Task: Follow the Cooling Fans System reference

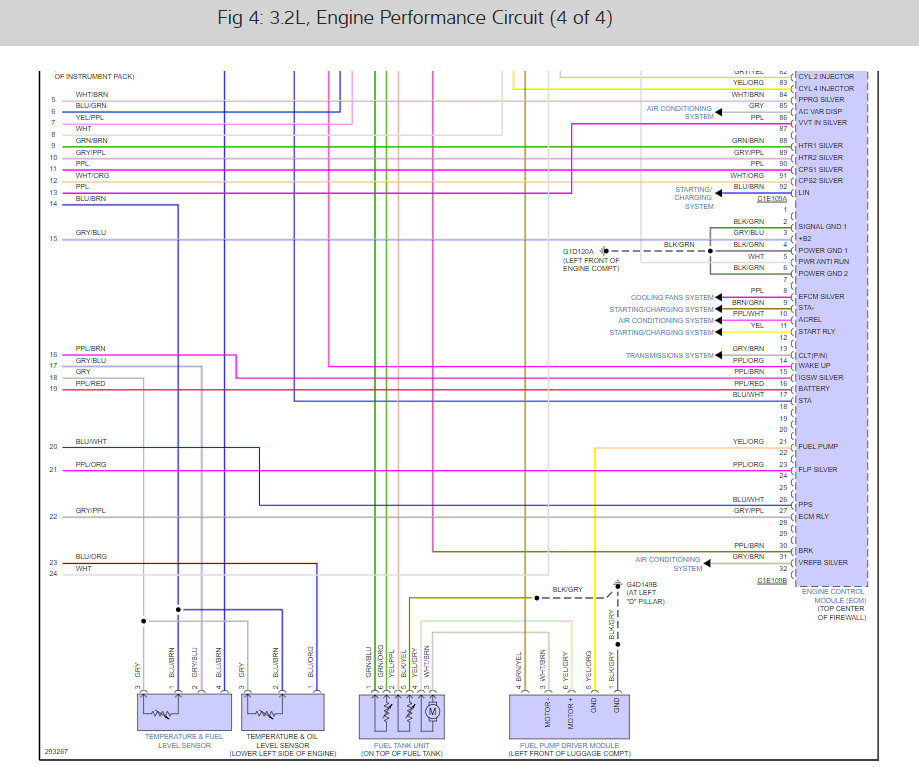Action: click(x=672, y=298)
